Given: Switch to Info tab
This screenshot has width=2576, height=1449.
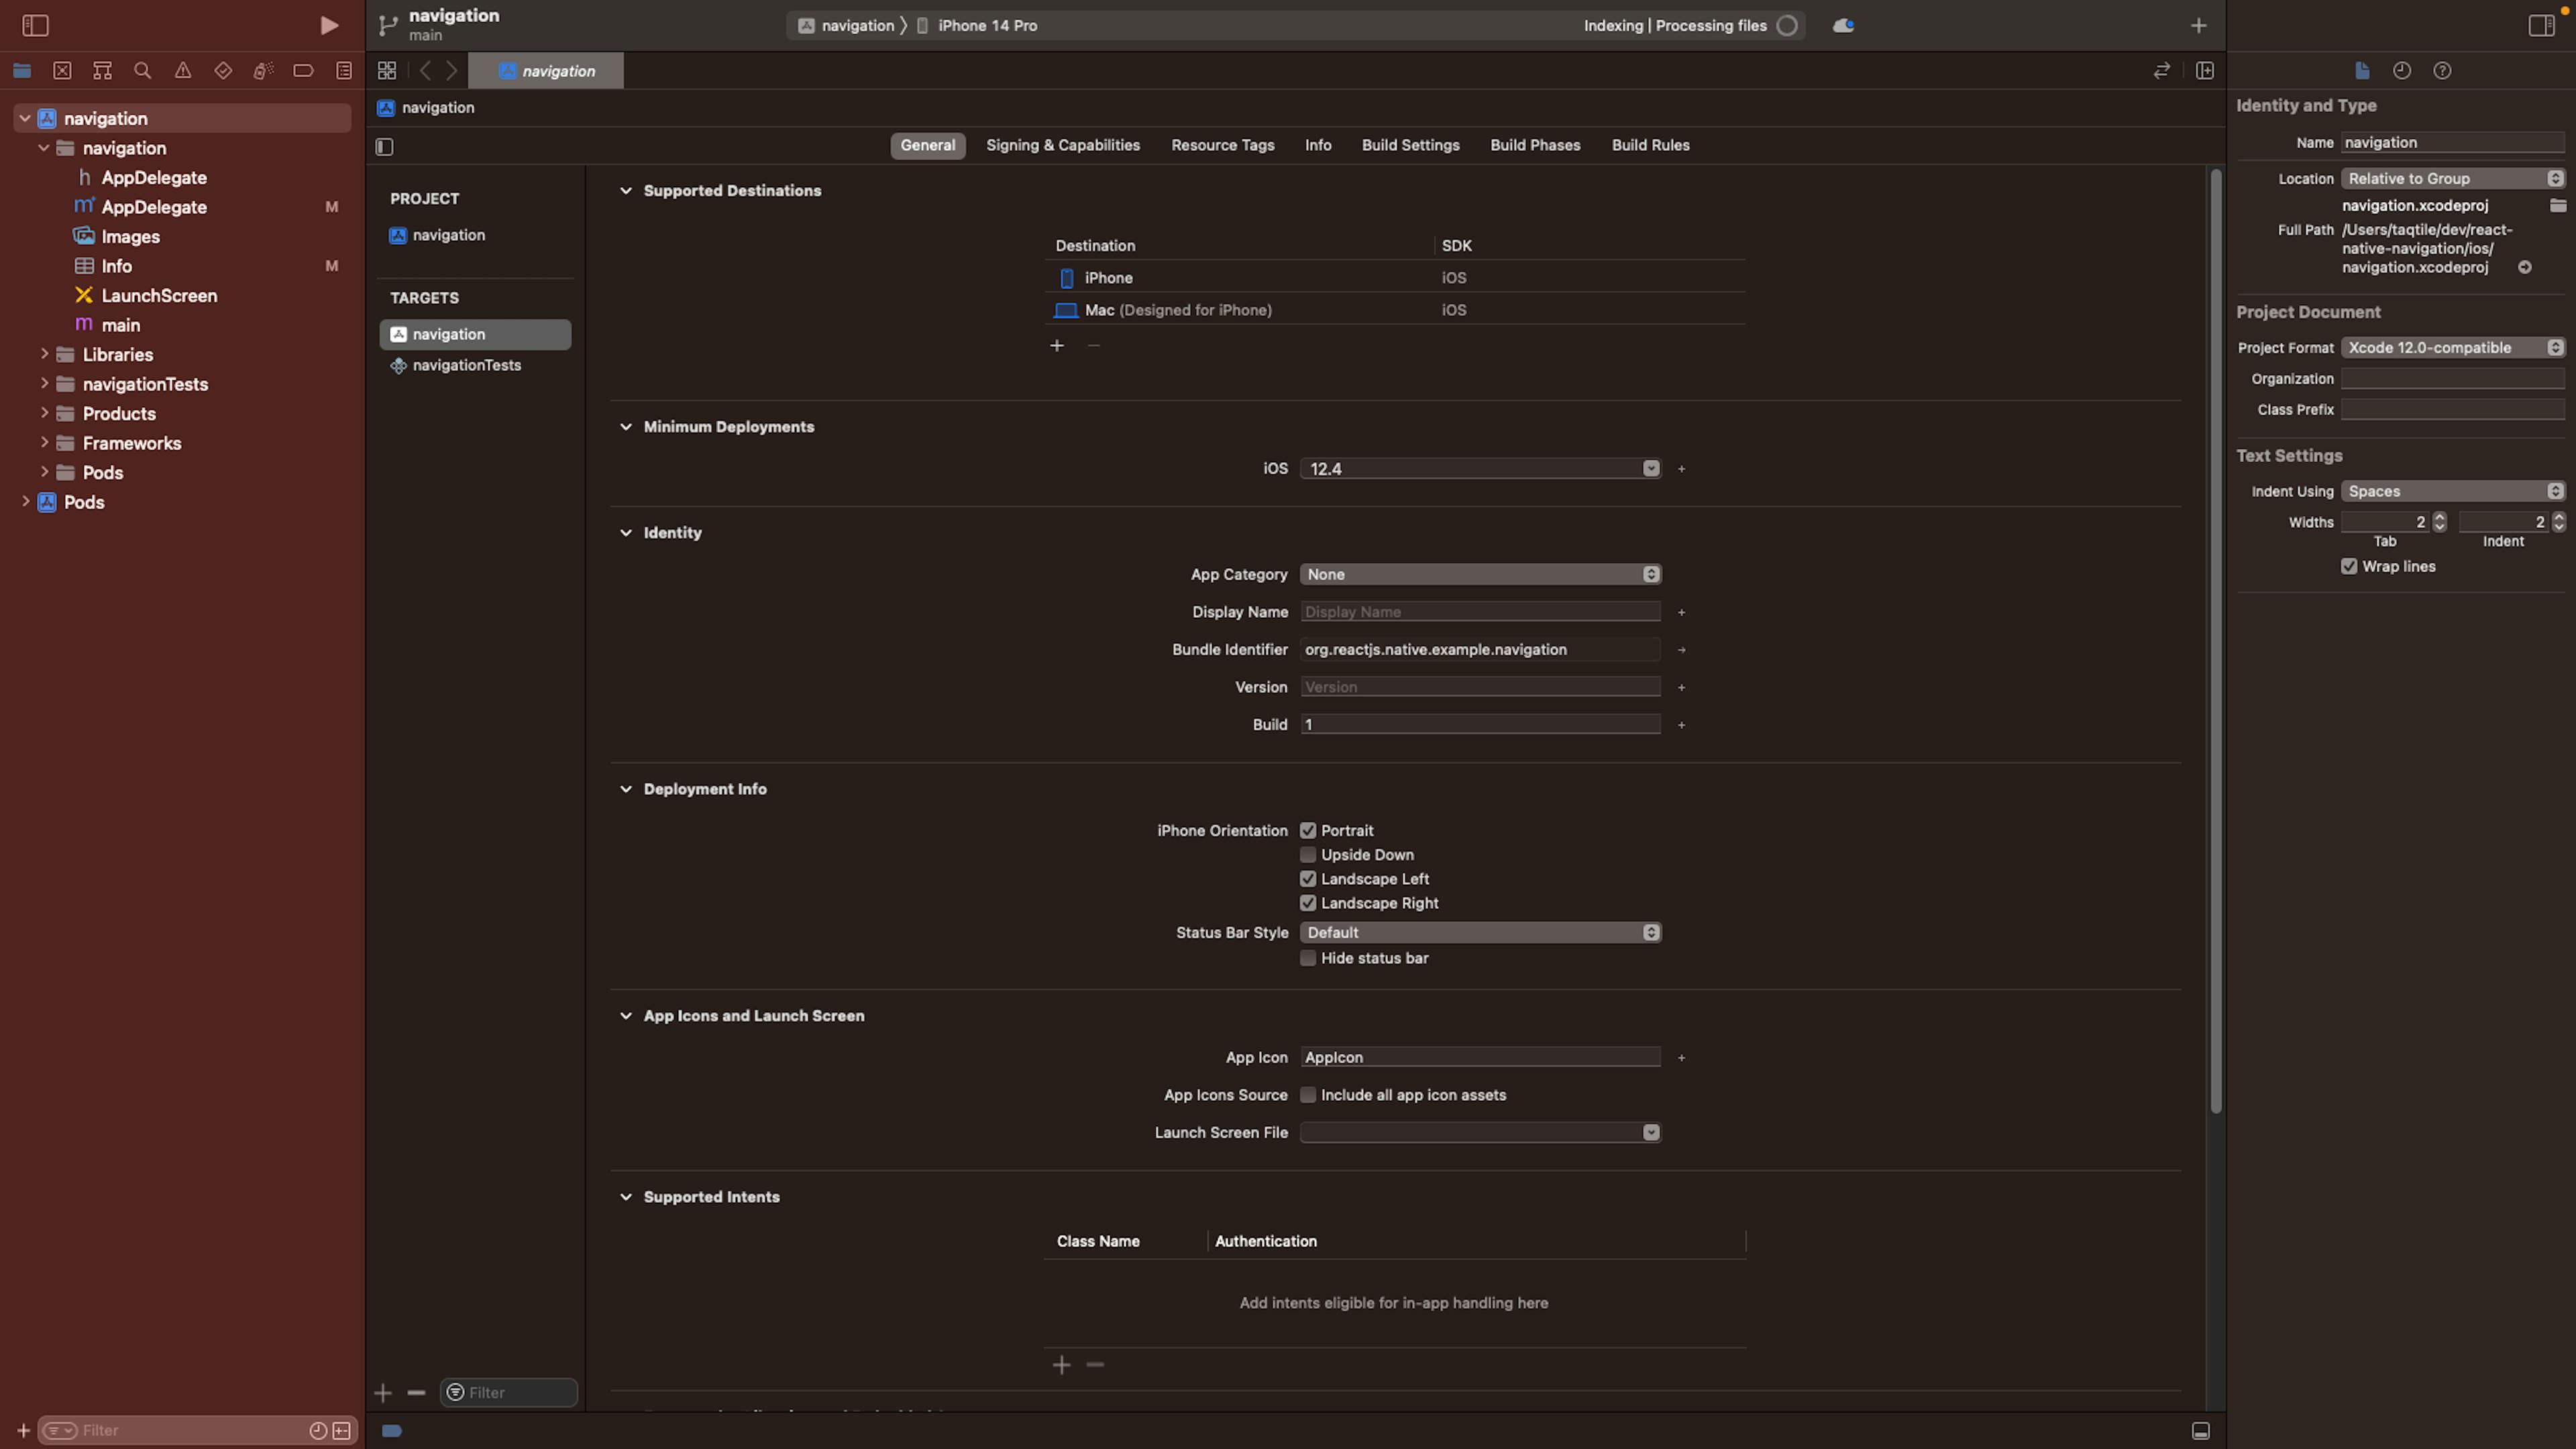Looking at the screenshot, I should (x=1318, y=145).
